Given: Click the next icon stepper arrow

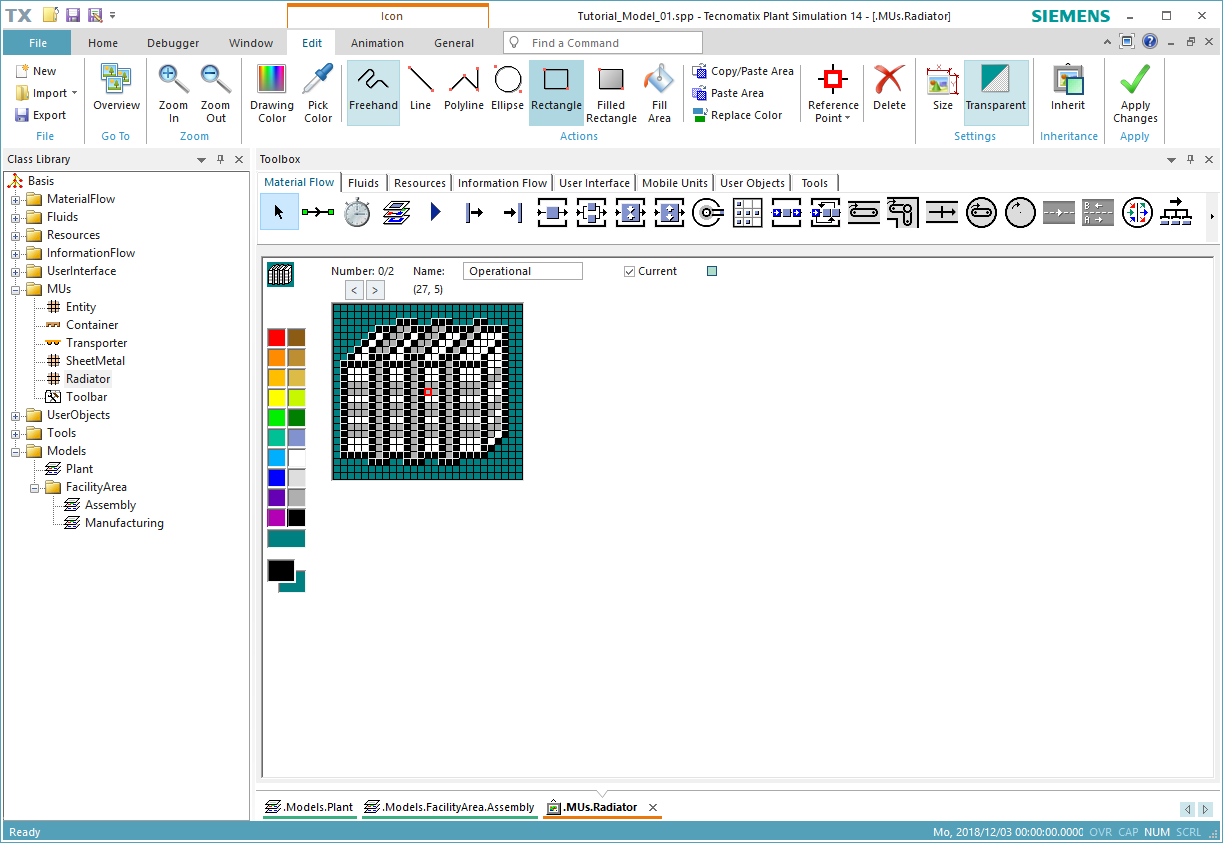Looking at the screenshot, I should (x=375, y=289).
